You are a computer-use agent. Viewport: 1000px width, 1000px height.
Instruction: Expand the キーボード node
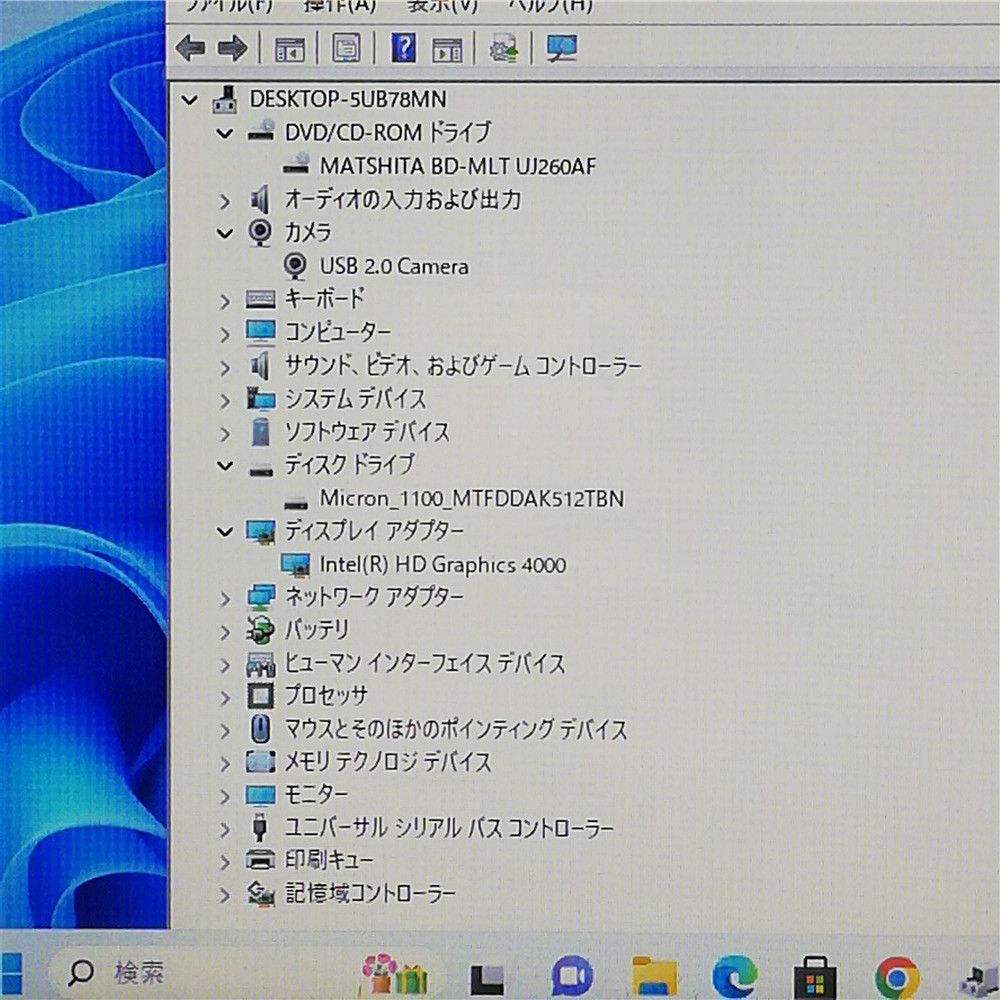point(224,301)
